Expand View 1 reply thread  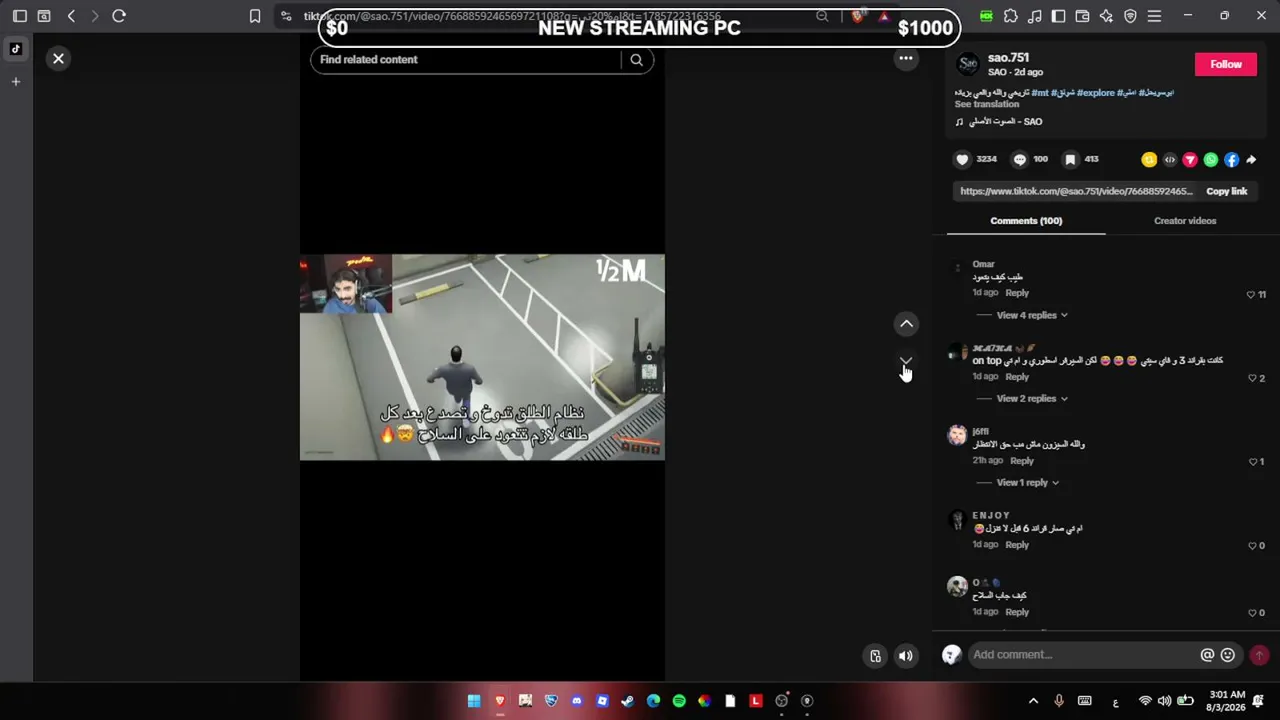coord(1028,482)
